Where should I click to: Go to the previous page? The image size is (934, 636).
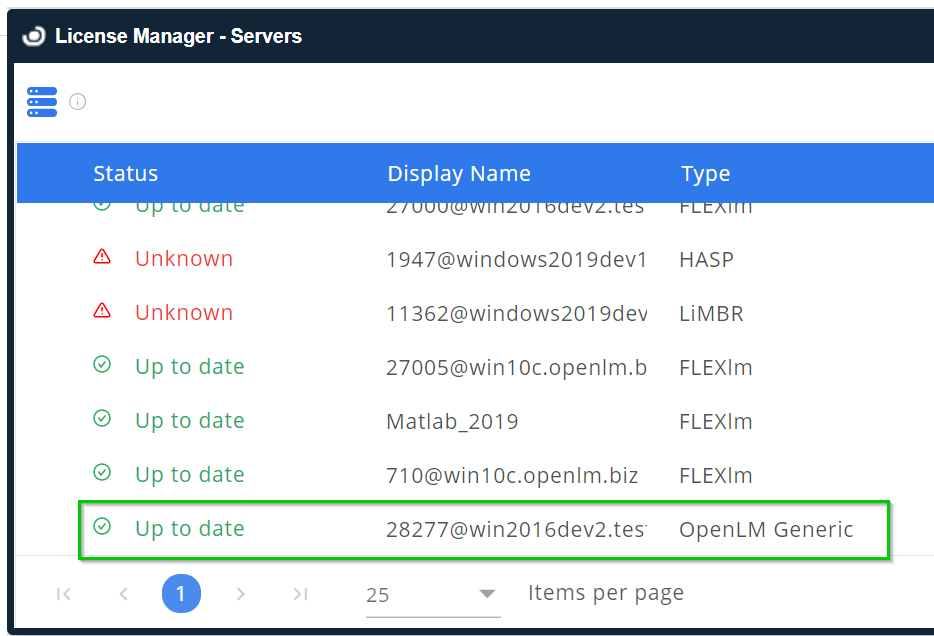pos(124,594)
